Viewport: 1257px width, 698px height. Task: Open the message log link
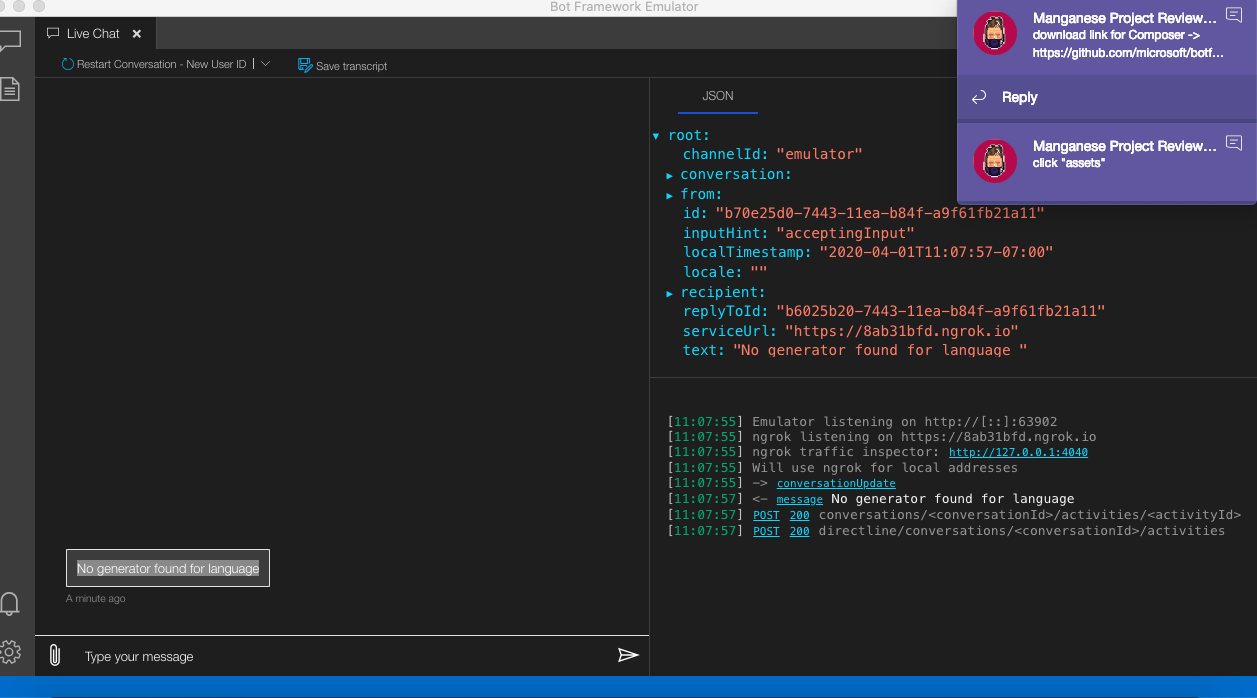point(799,499)
